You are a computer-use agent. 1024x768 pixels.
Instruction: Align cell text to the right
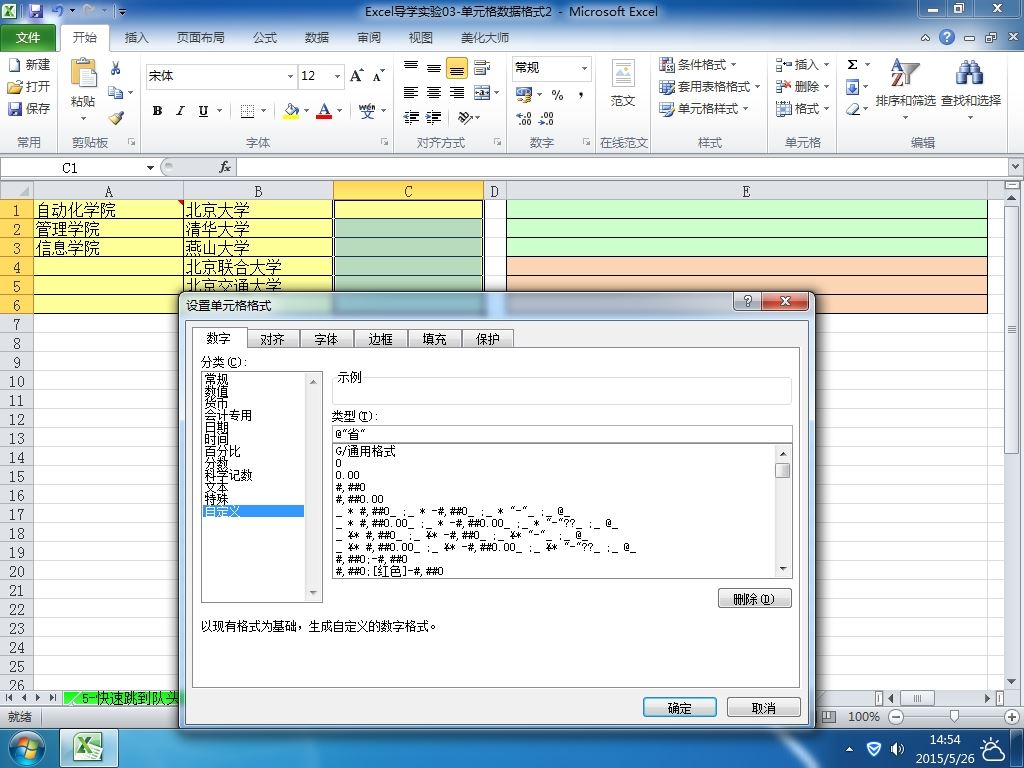456,93
